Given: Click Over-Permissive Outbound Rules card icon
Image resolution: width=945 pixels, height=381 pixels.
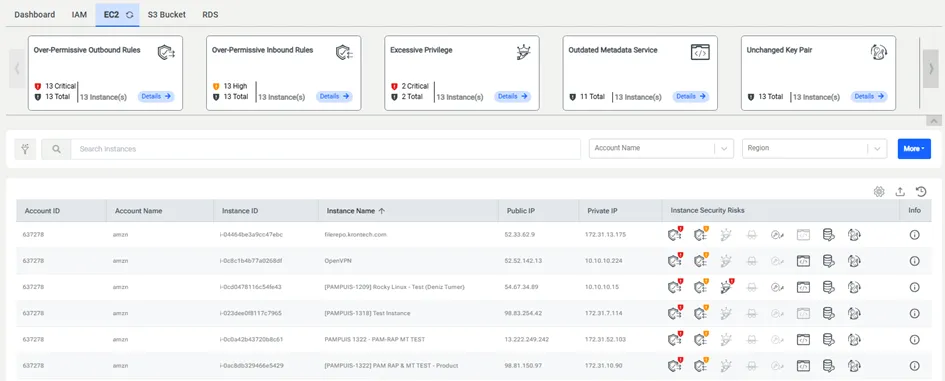Looking at the screenshot, I should pyautogui.click(x=166, y=52).
